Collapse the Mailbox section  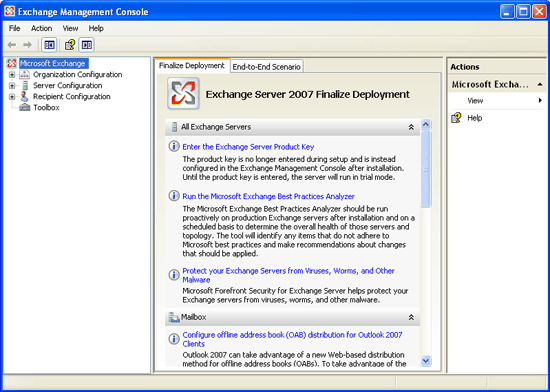point(411,317)
